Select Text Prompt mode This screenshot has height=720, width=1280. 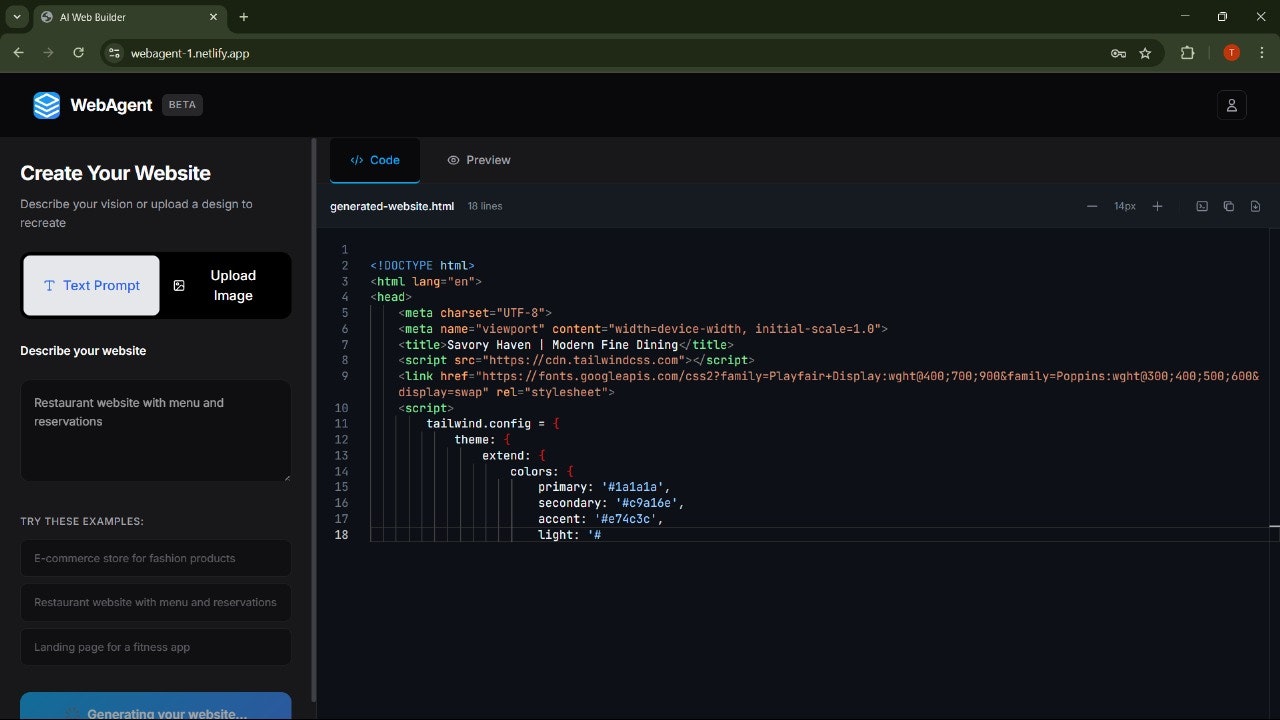coord(90,285)
